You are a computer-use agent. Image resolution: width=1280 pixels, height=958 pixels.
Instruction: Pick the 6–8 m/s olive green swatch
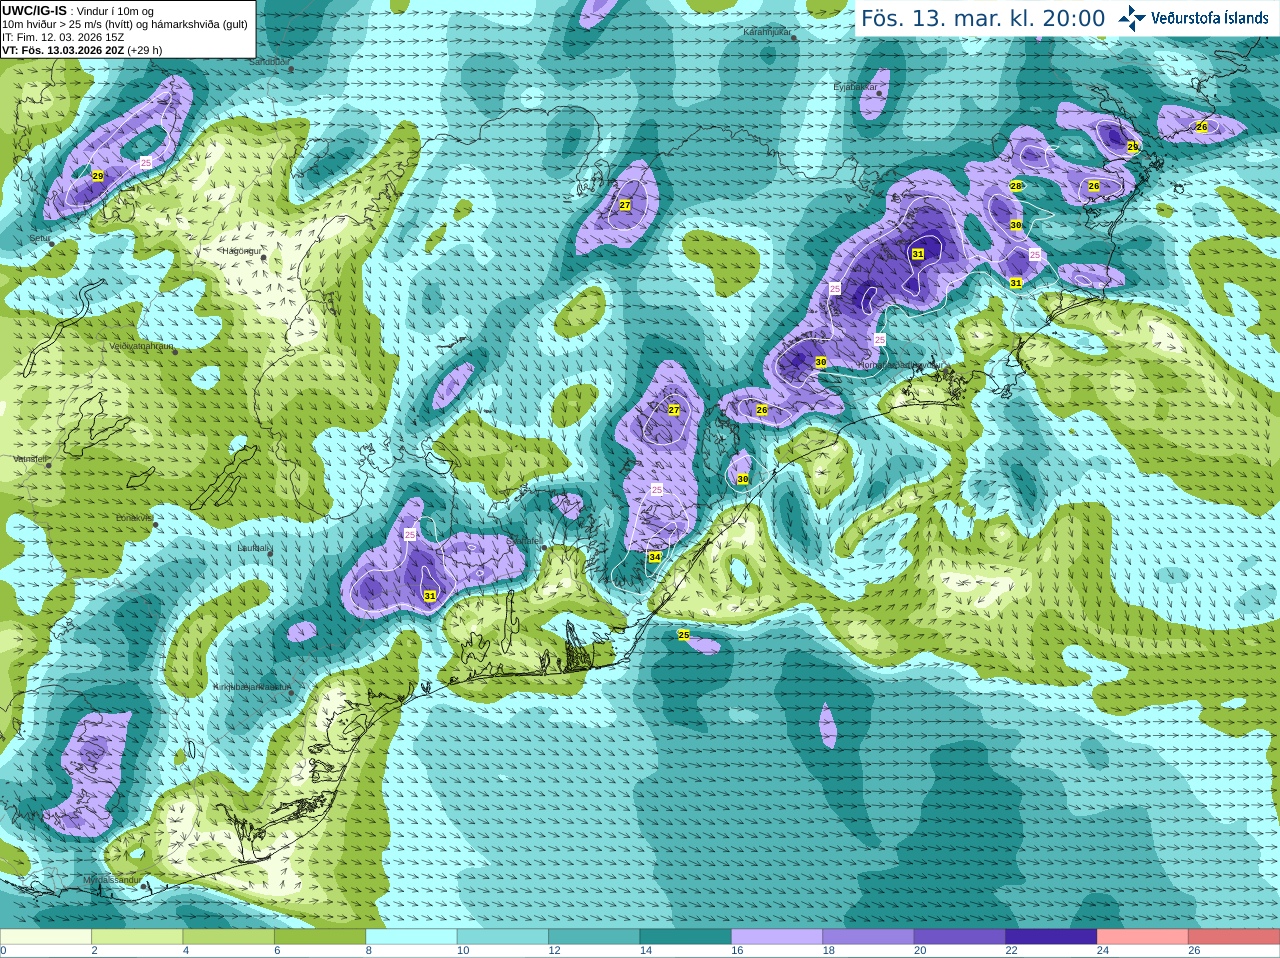[320, 937]
